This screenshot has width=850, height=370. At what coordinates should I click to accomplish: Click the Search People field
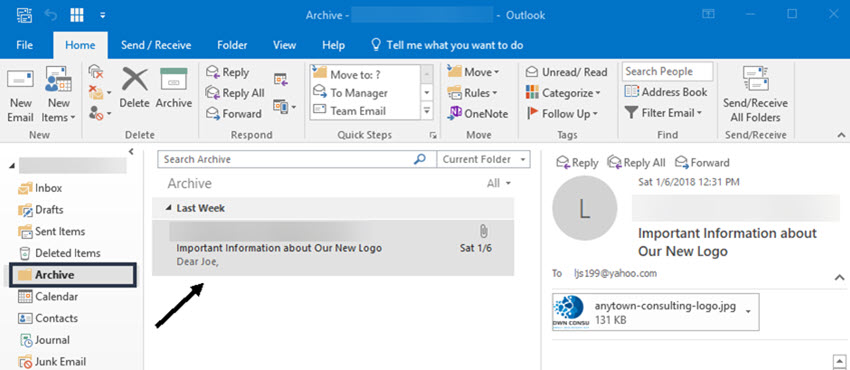[x=667, y=72]
